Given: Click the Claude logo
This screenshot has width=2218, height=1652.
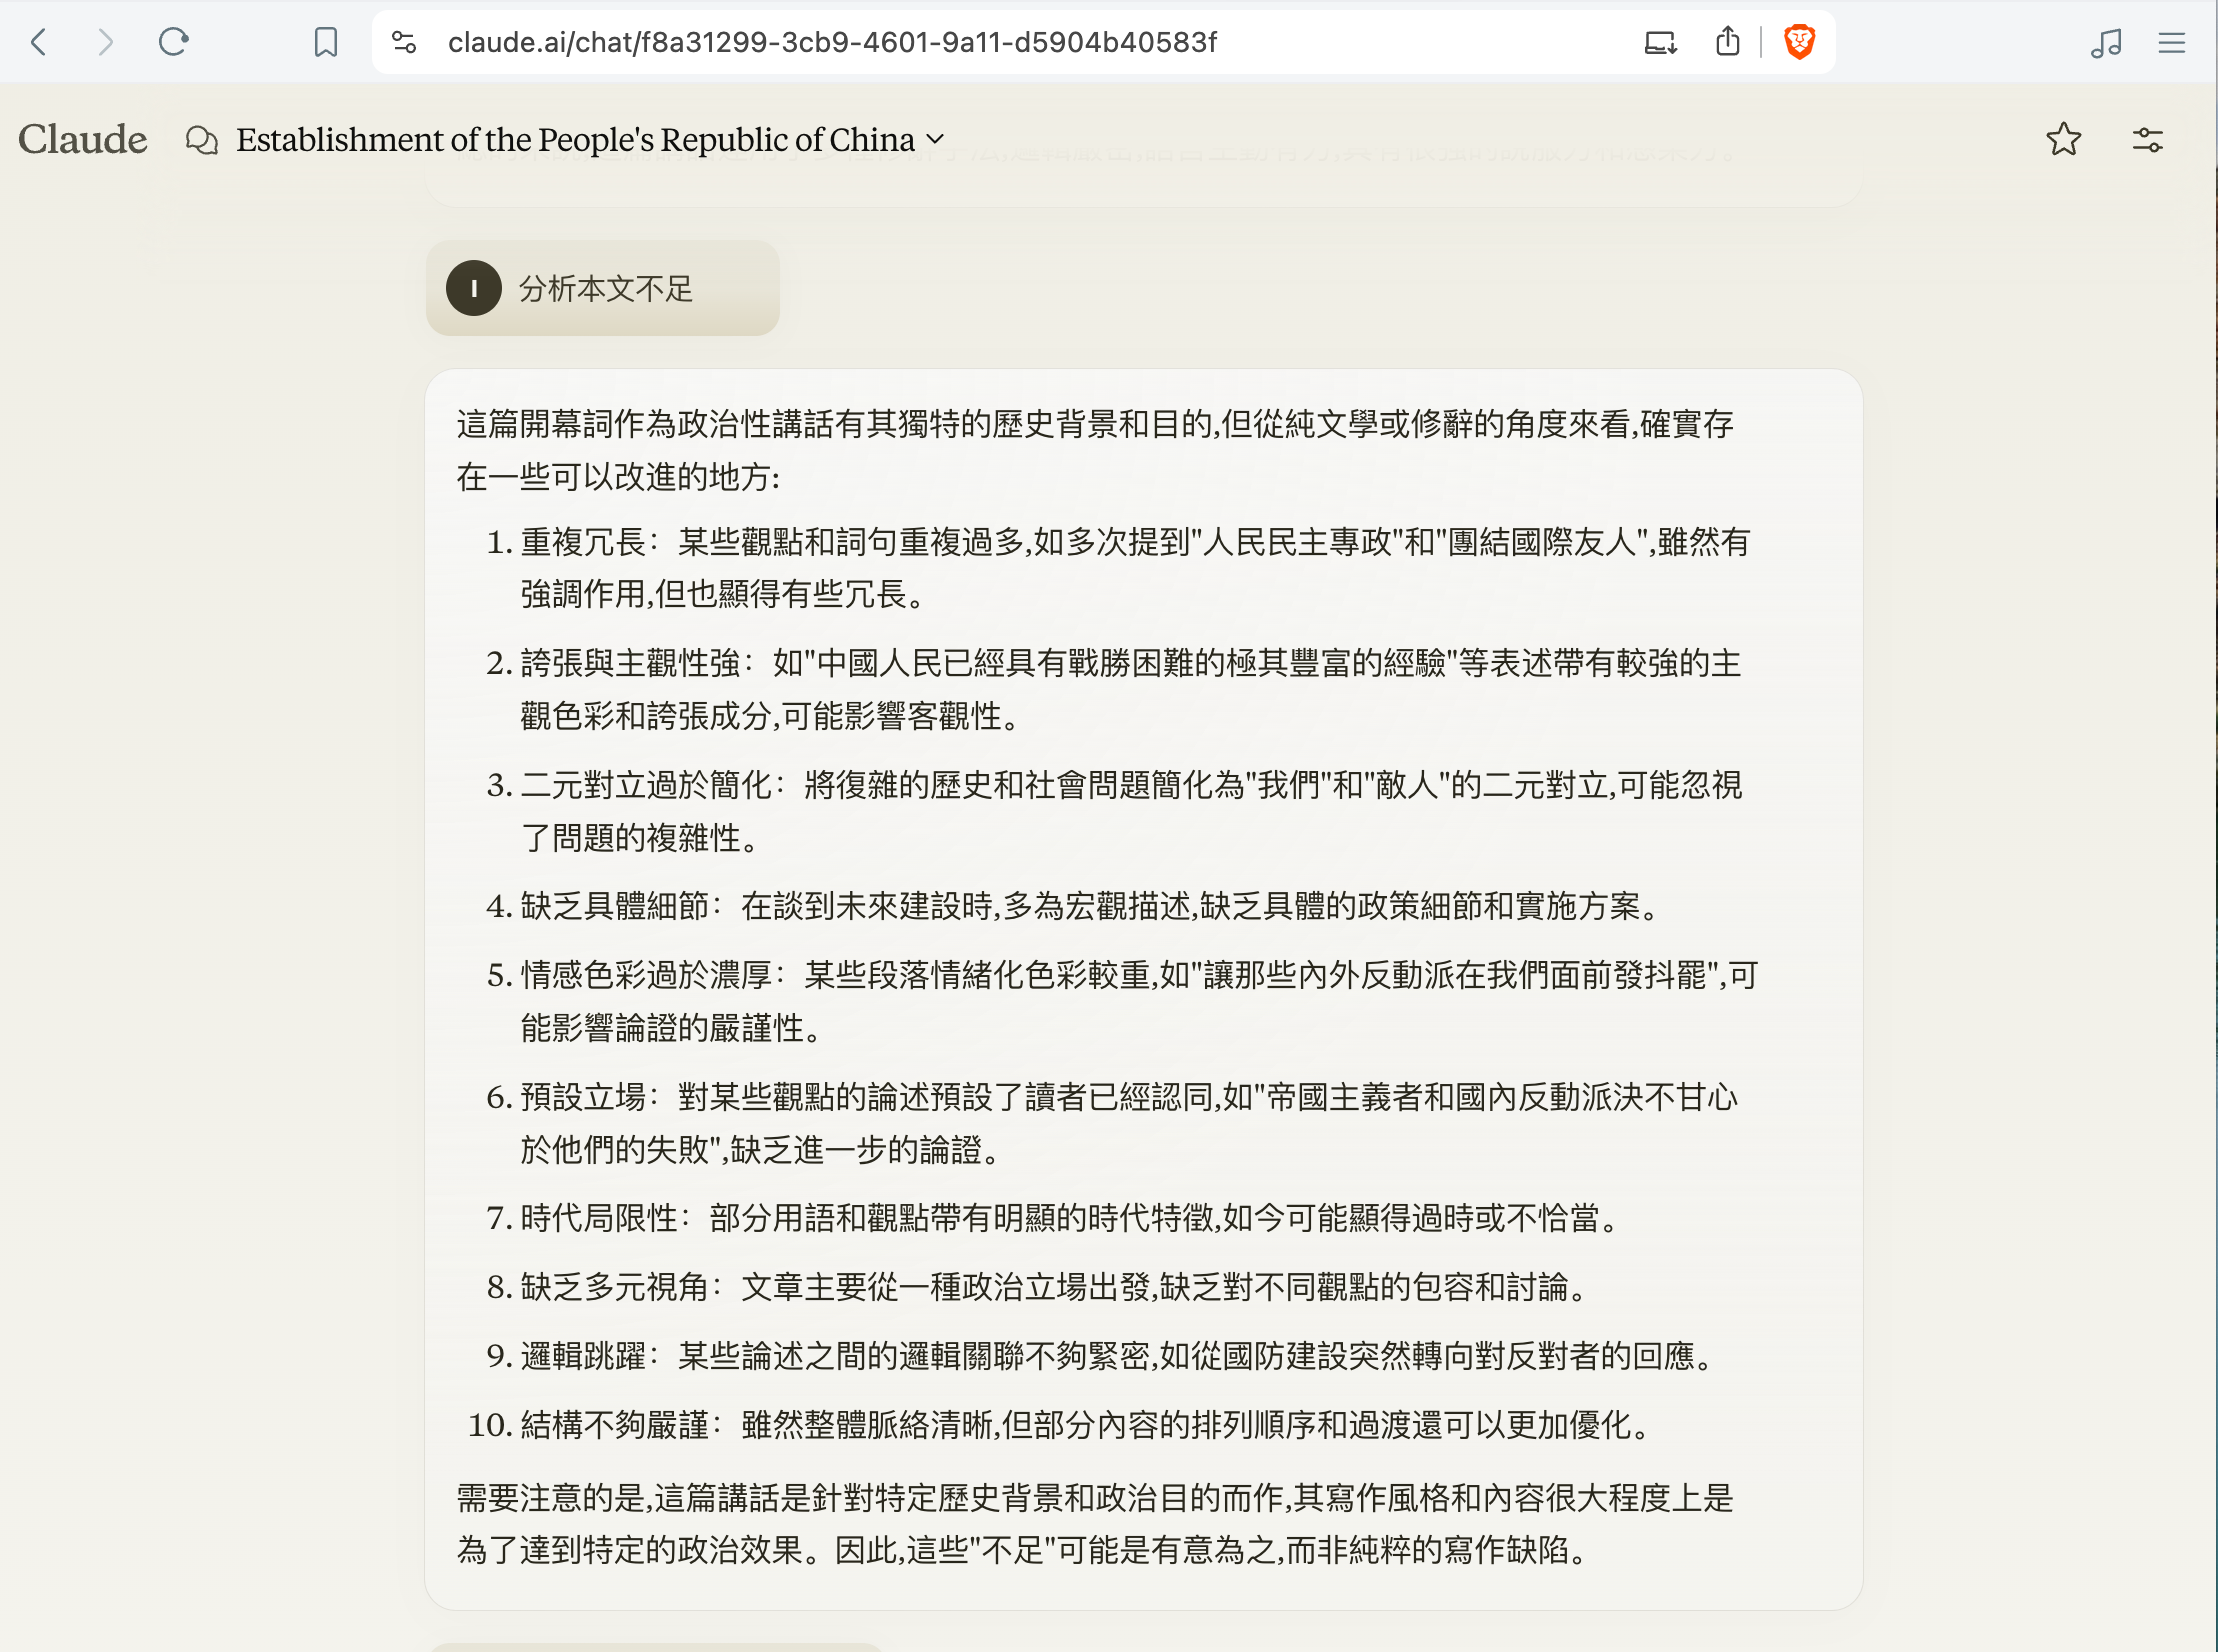Looking at the screenshot, I should click(83, 139).
